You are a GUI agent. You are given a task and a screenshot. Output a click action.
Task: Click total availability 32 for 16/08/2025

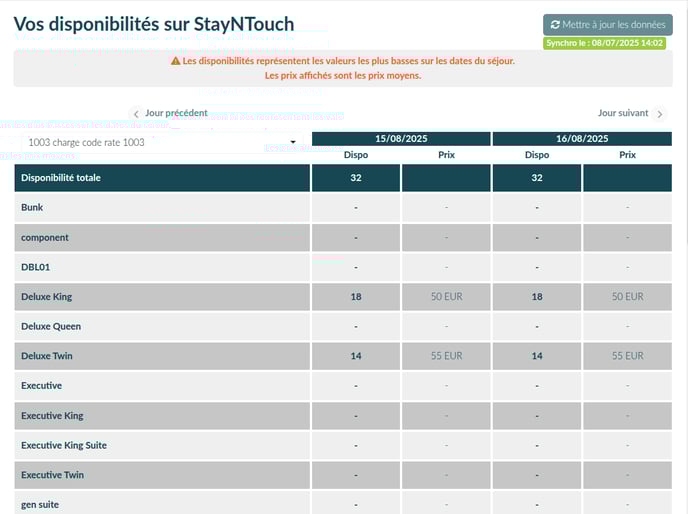[x=537, y=178]
